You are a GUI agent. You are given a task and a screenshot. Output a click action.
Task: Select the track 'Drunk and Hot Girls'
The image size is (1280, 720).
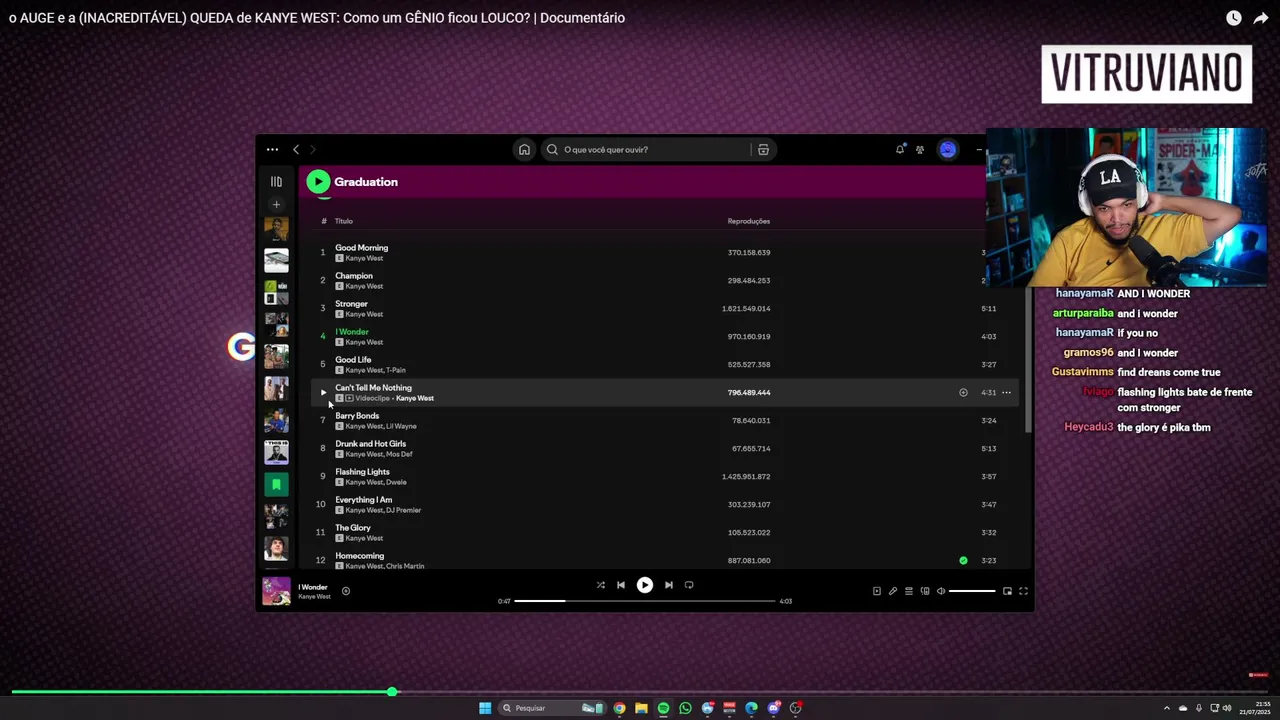point(370,444)
